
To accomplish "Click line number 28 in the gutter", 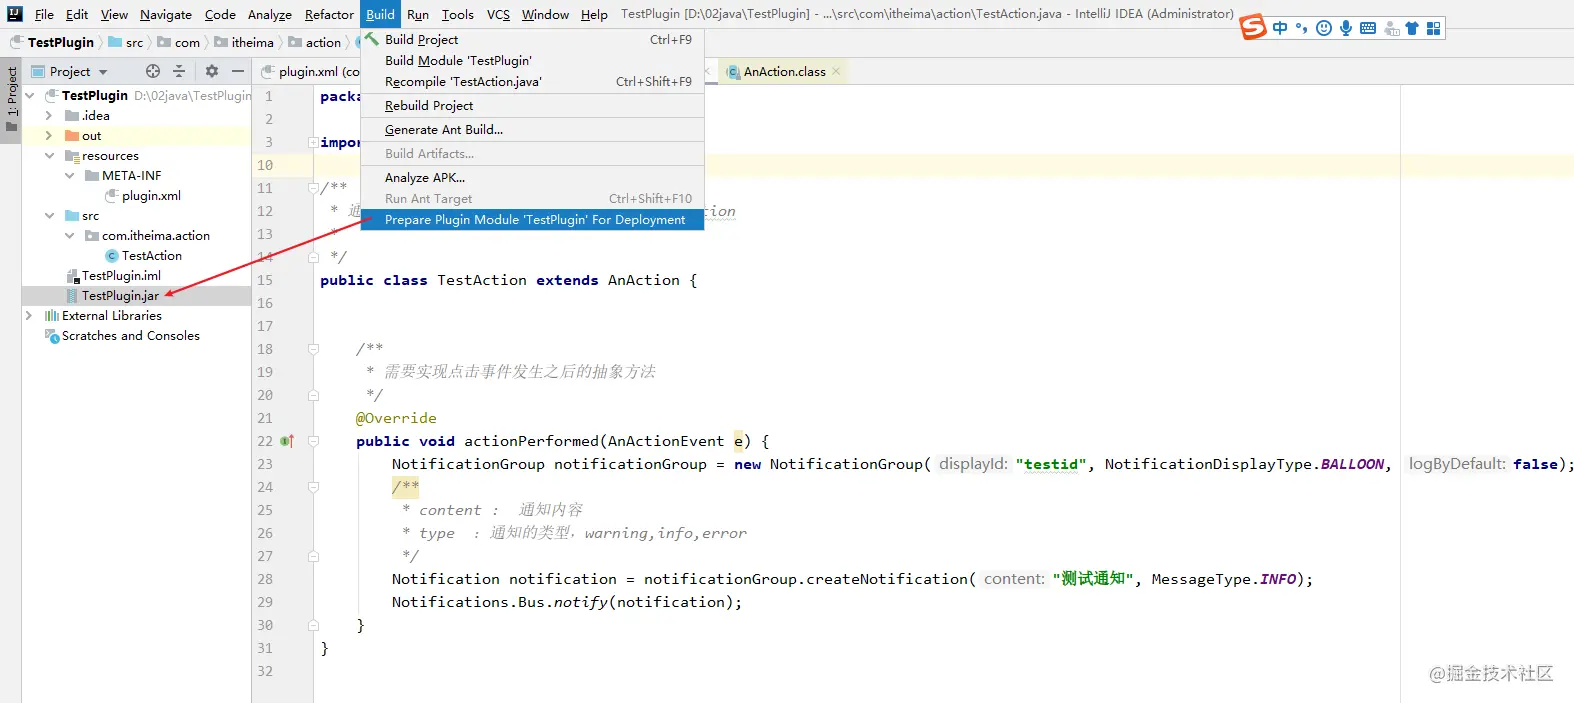I will tap(265, 579).
